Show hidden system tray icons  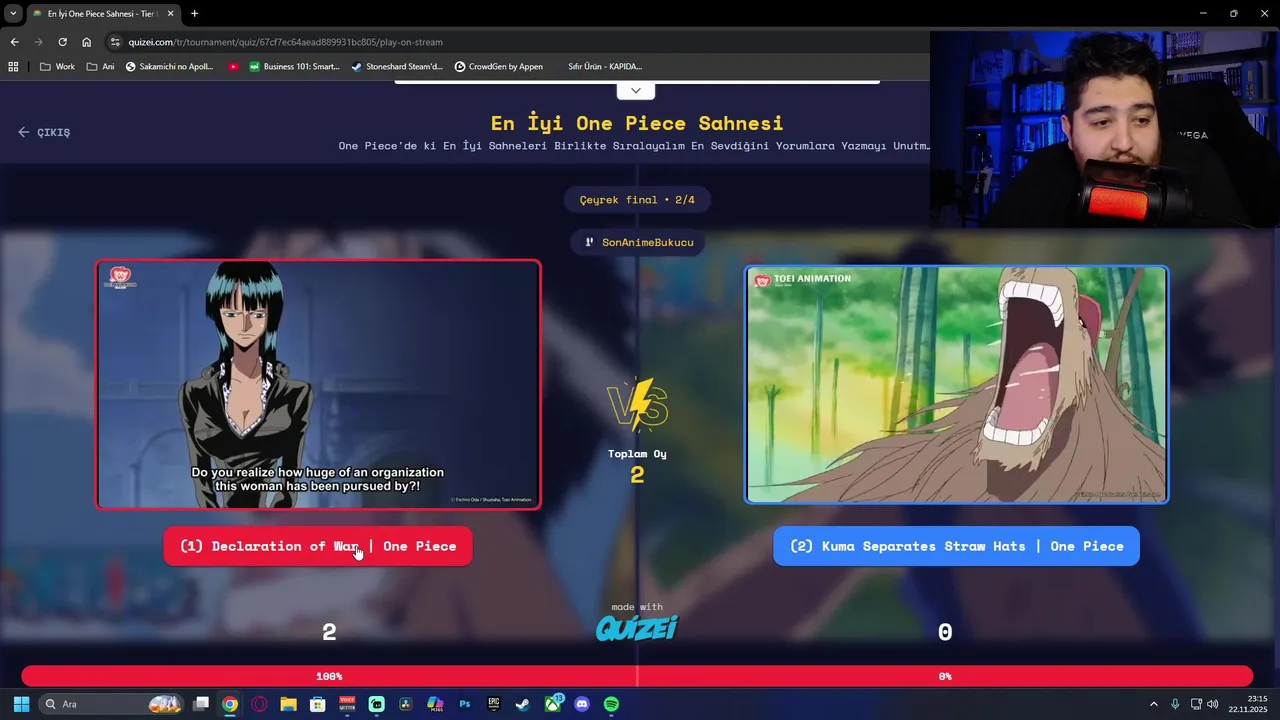tap(1154, 704)
